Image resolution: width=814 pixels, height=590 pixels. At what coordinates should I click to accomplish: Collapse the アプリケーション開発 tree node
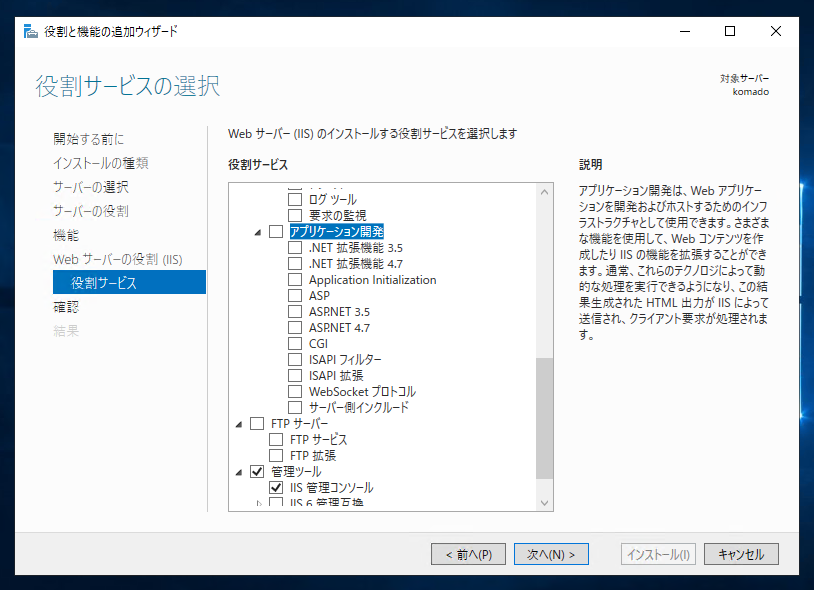(x=257, y=232)
